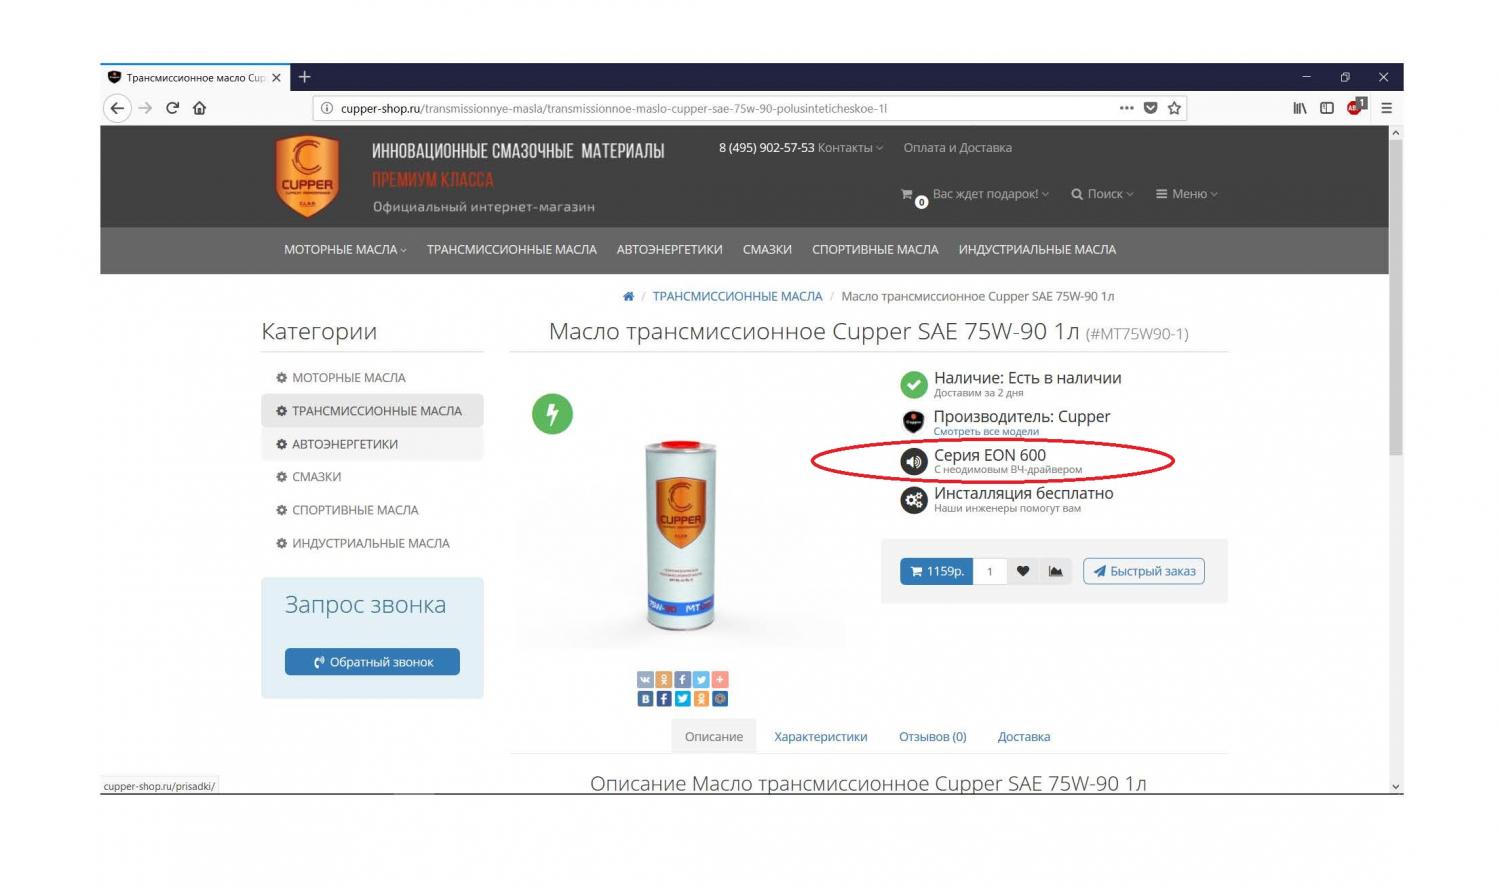Switch to the Описание tab
Viewport: 1500px width, 887px height.
[714, 737]
